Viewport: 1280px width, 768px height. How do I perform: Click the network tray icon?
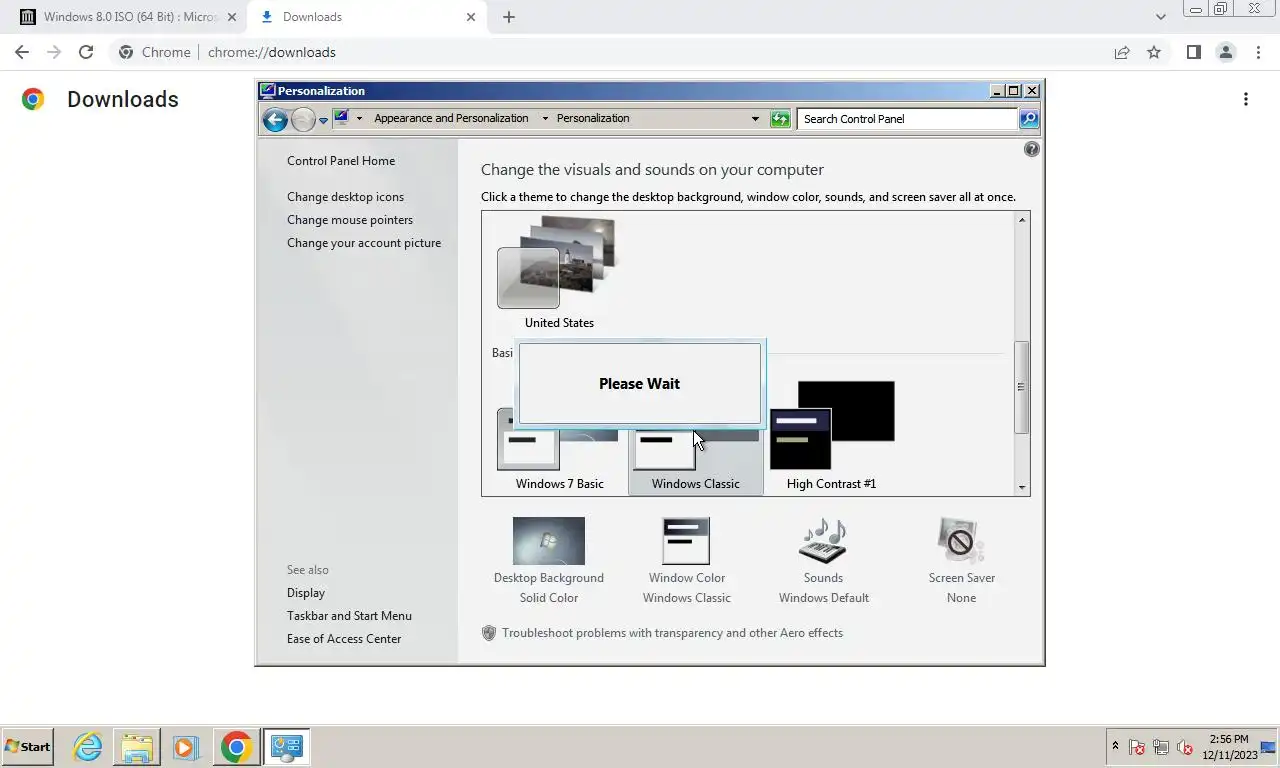click(1161, 747)
